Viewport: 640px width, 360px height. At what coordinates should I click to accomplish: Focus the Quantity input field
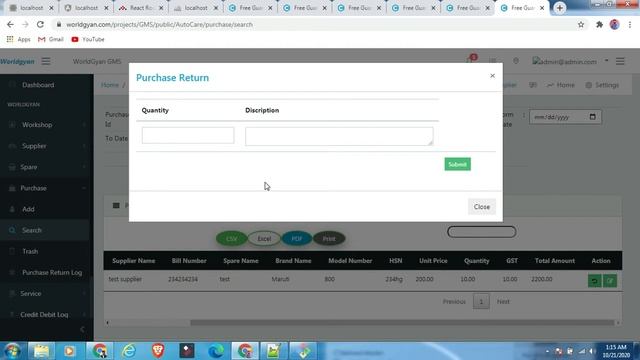pos(188,136)
